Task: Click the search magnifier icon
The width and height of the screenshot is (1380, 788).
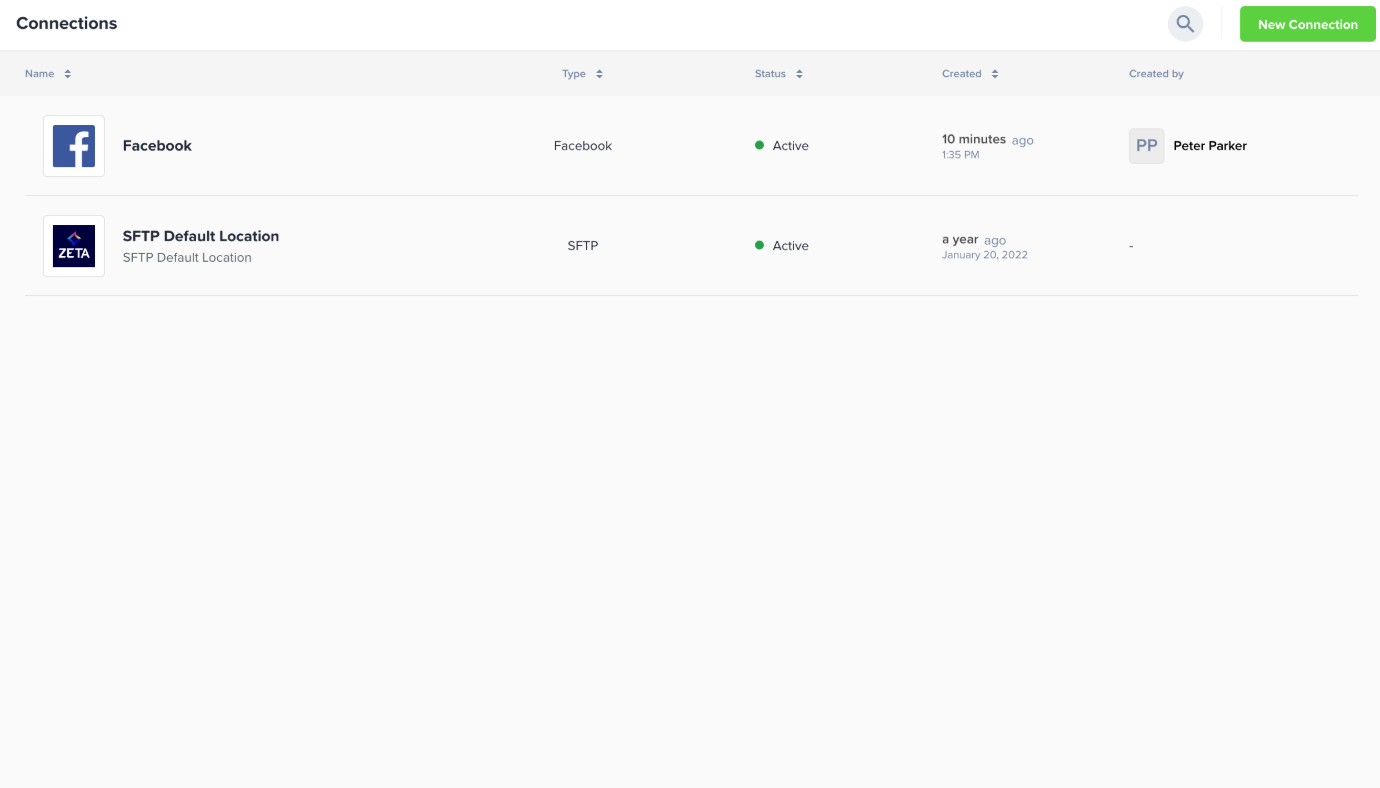Action: coord(1185,24)
